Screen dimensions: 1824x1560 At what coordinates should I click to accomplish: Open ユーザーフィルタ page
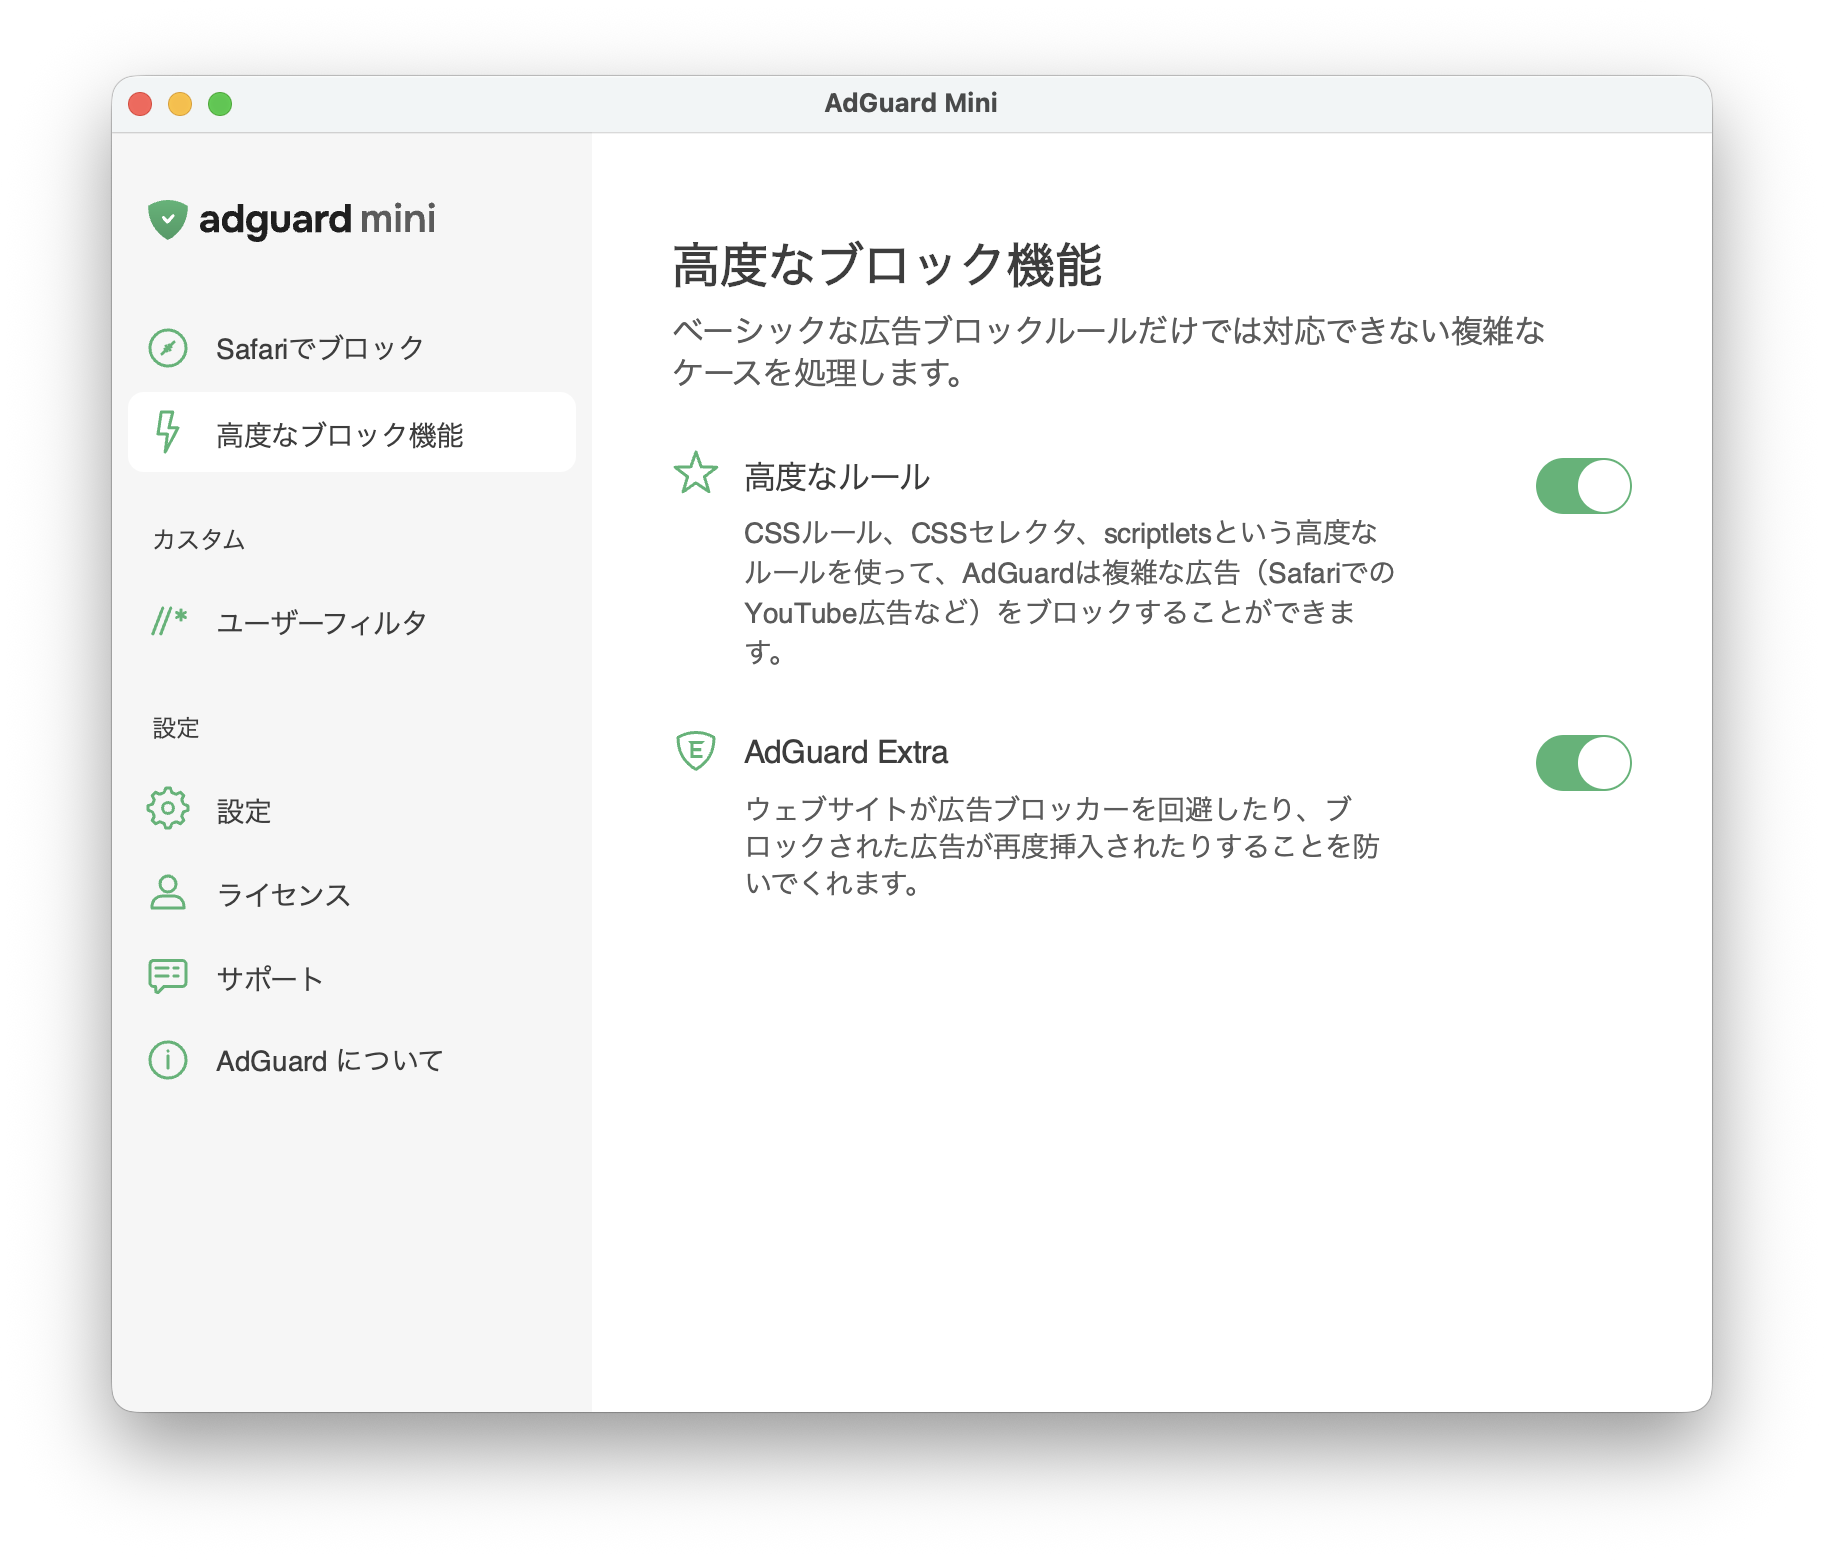352,622
